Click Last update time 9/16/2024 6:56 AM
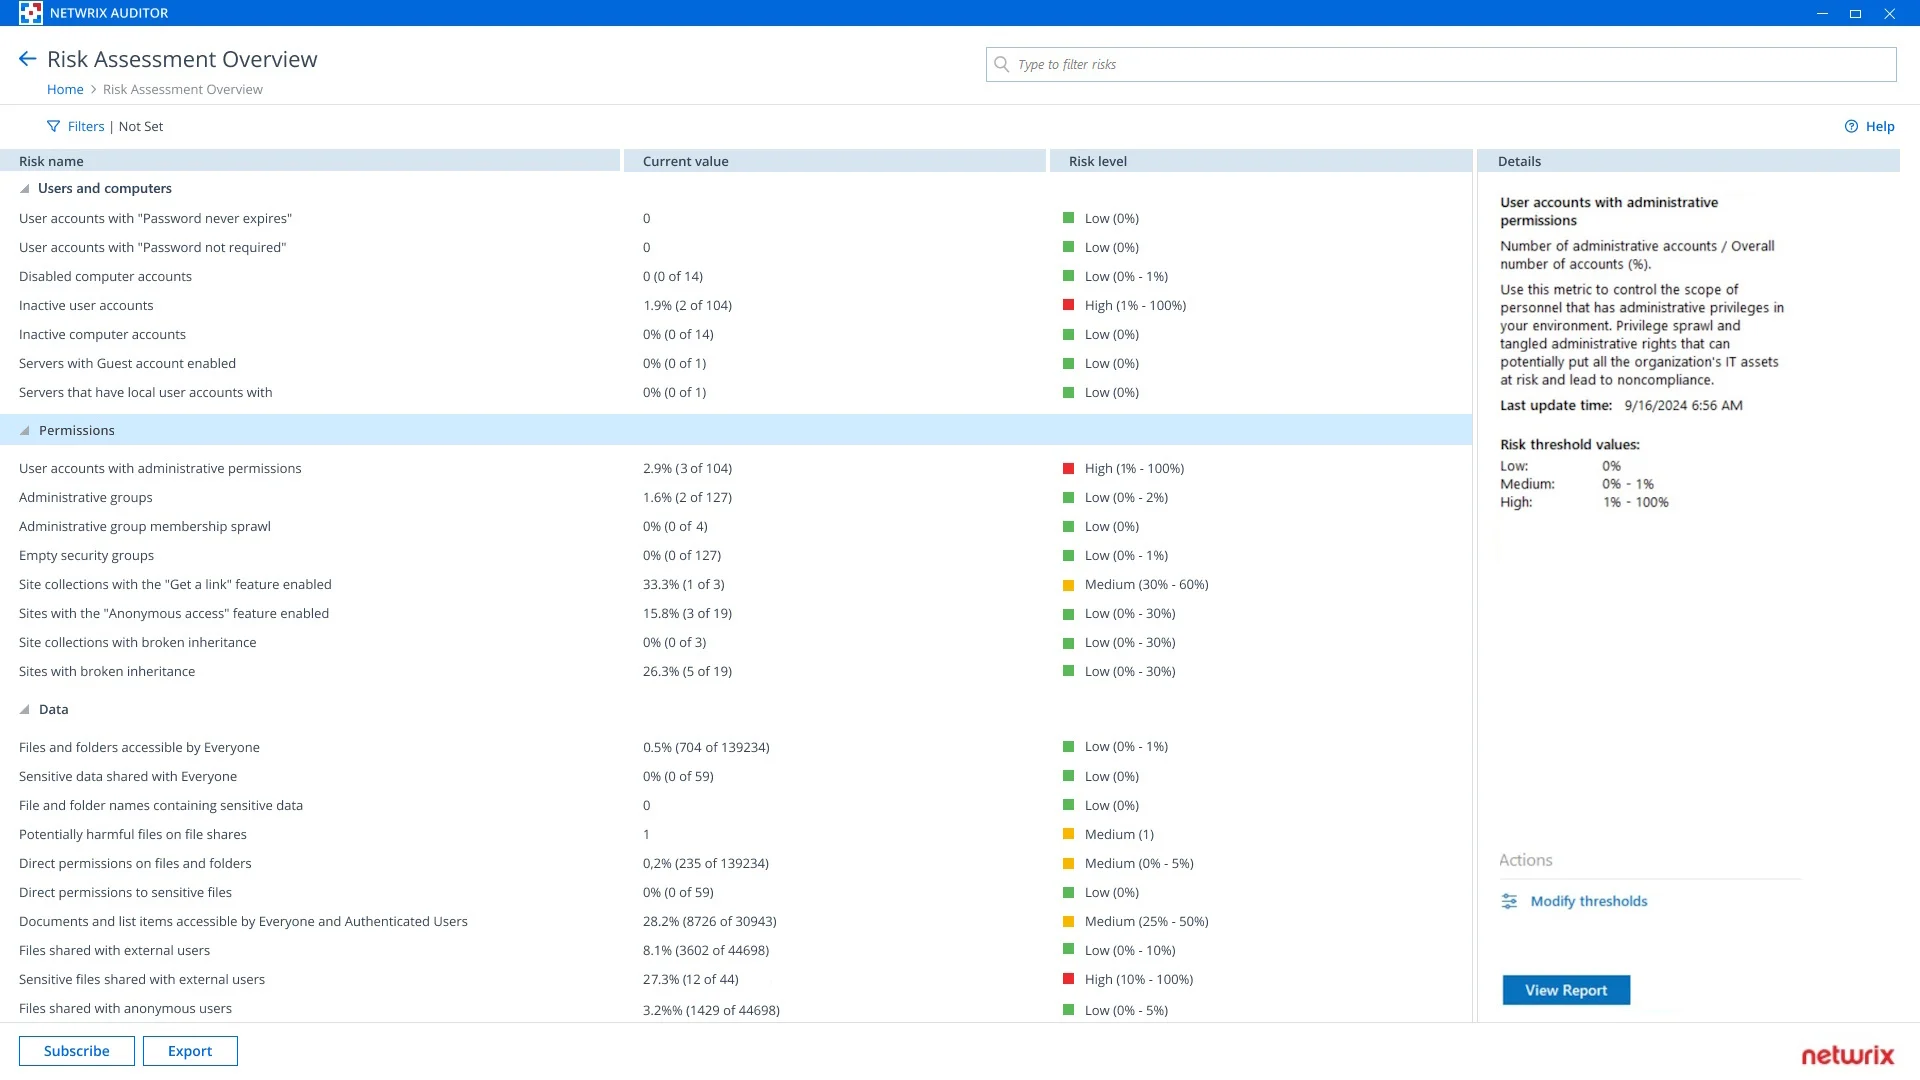This screenshot has height=1080, width=1920. tap(1621, 406)
